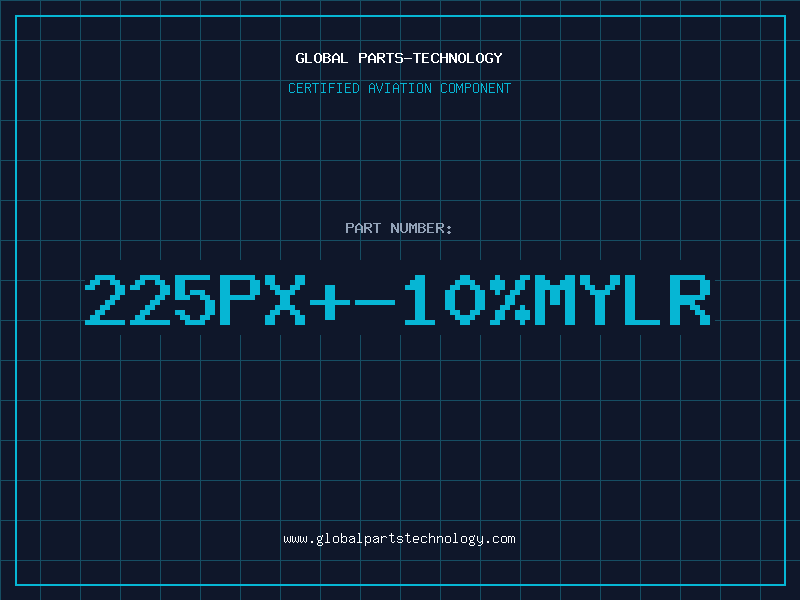The width and height of the screenshot is (800, 600).
Task: Select the CERTIFIED AVIATION COMPONENT subtitle
Action: coord(399,88)
